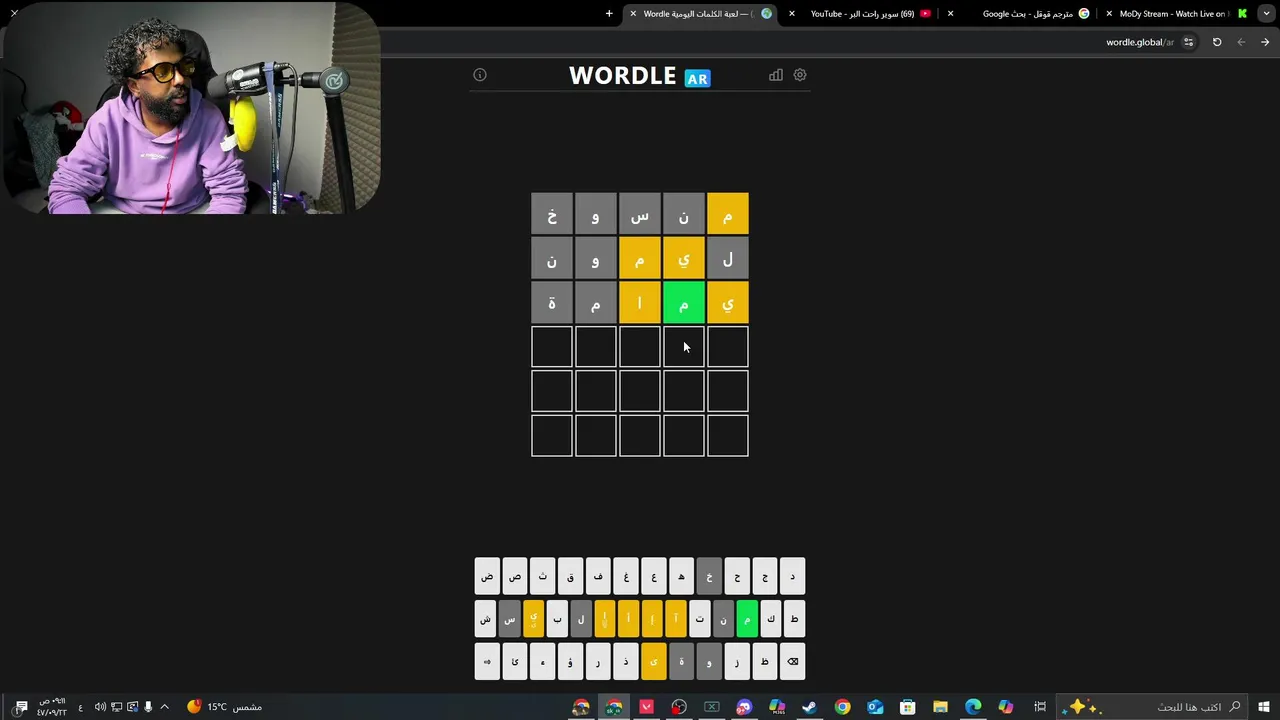Open a new browser tab
The image size is (1280, 720).
click(609, 14)
